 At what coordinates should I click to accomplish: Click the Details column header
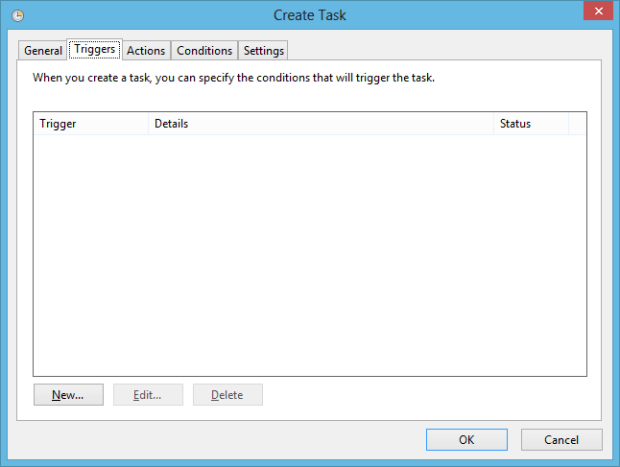click(321, 123)
